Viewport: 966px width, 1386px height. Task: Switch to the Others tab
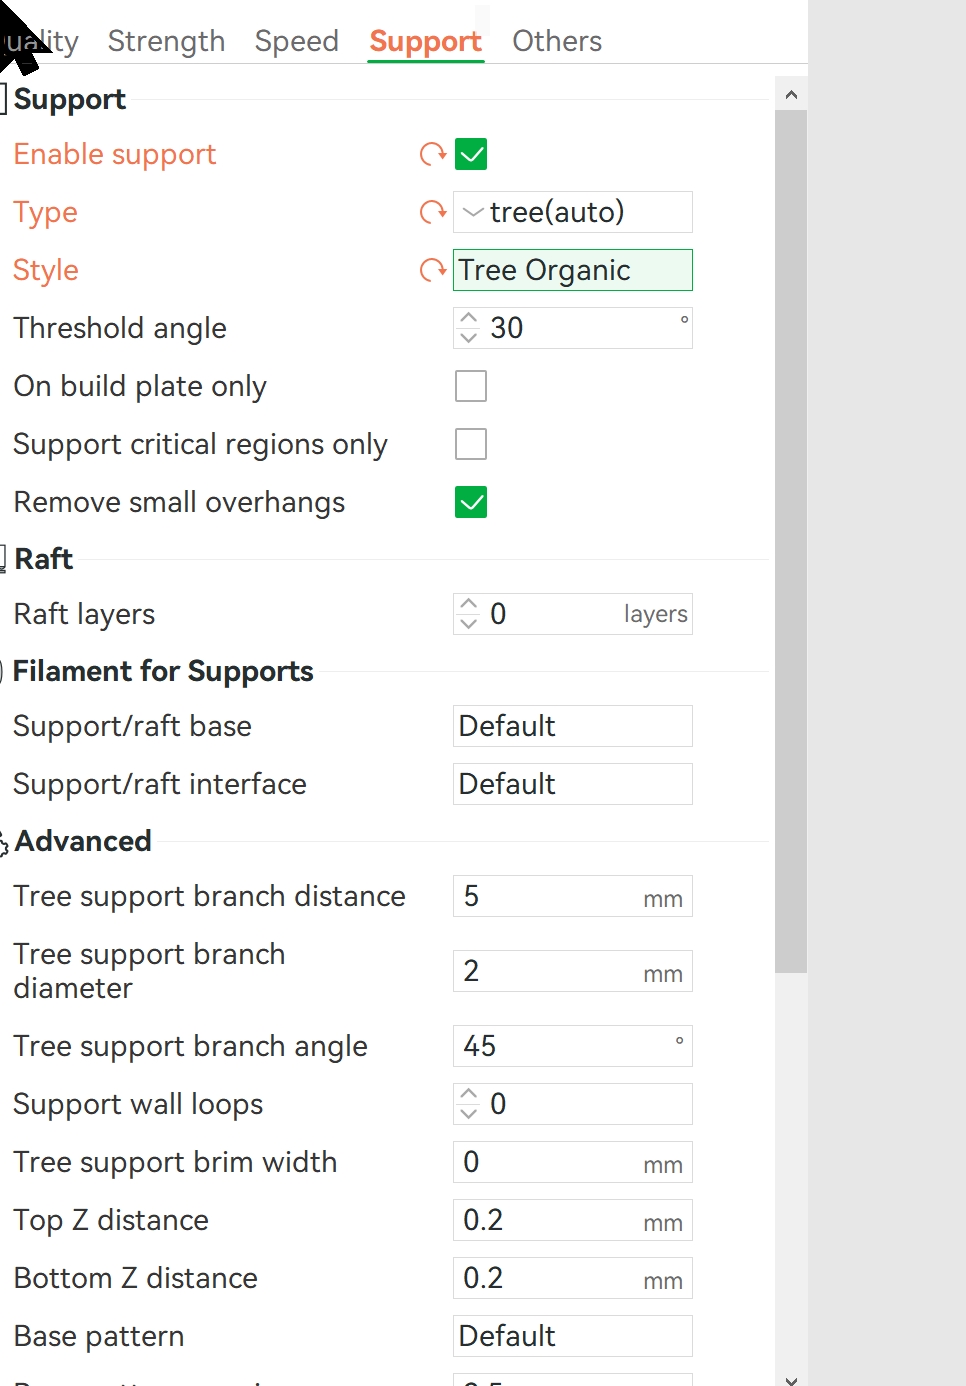[557, 41]
